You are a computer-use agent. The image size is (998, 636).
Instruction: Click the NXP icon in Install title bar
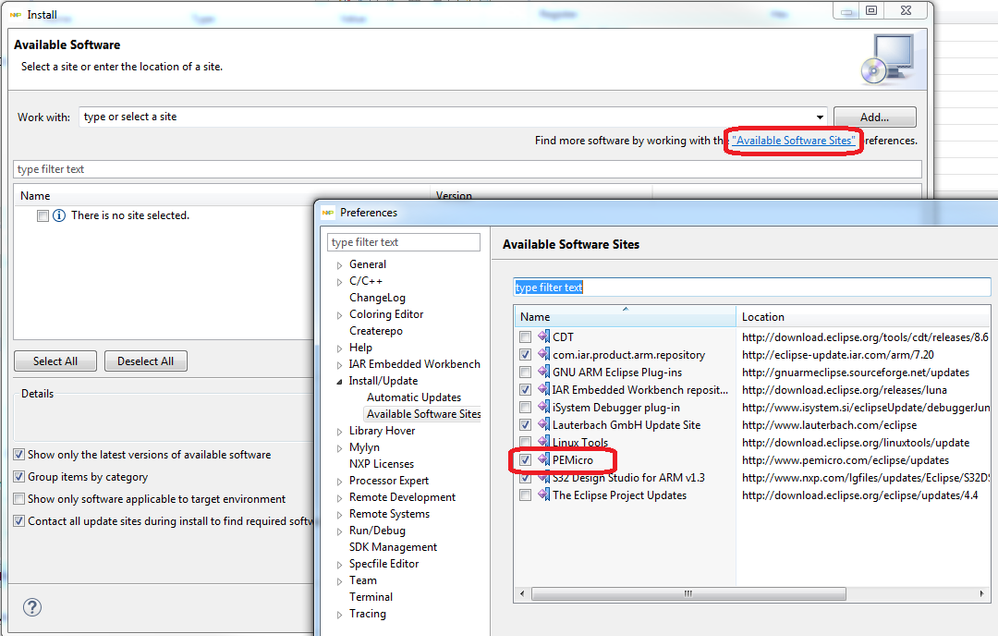pyautogui.click(x=16, y=15)
